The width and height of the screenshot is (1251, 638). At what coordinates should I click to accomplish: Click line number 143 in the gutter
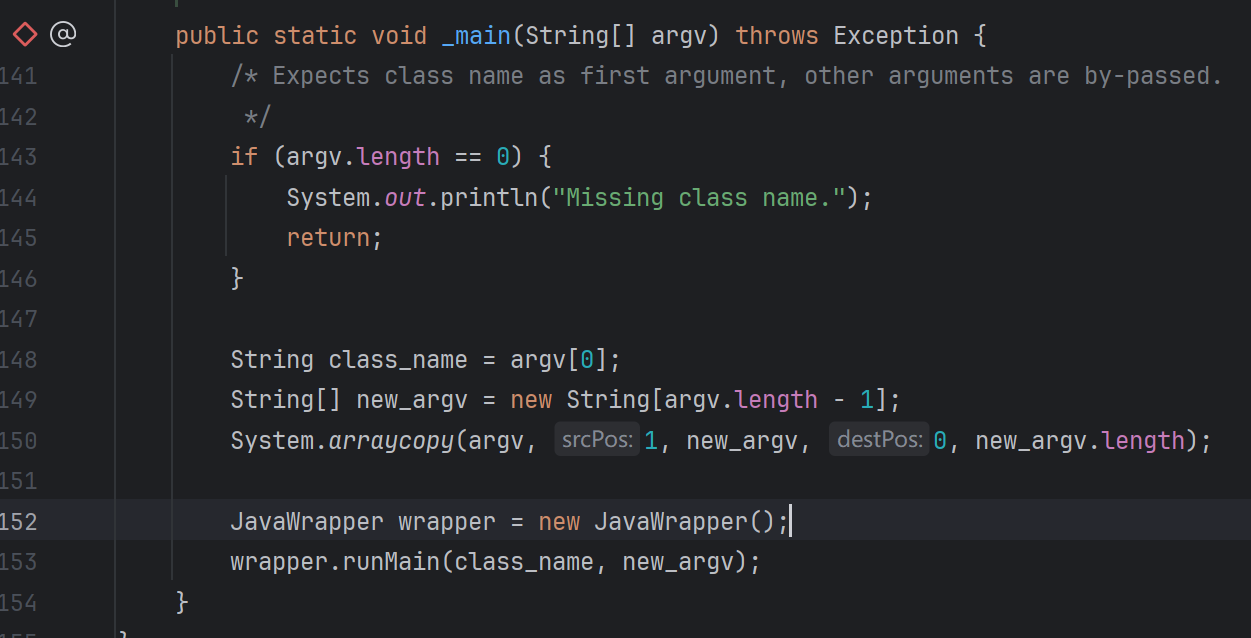click(19, 157)
